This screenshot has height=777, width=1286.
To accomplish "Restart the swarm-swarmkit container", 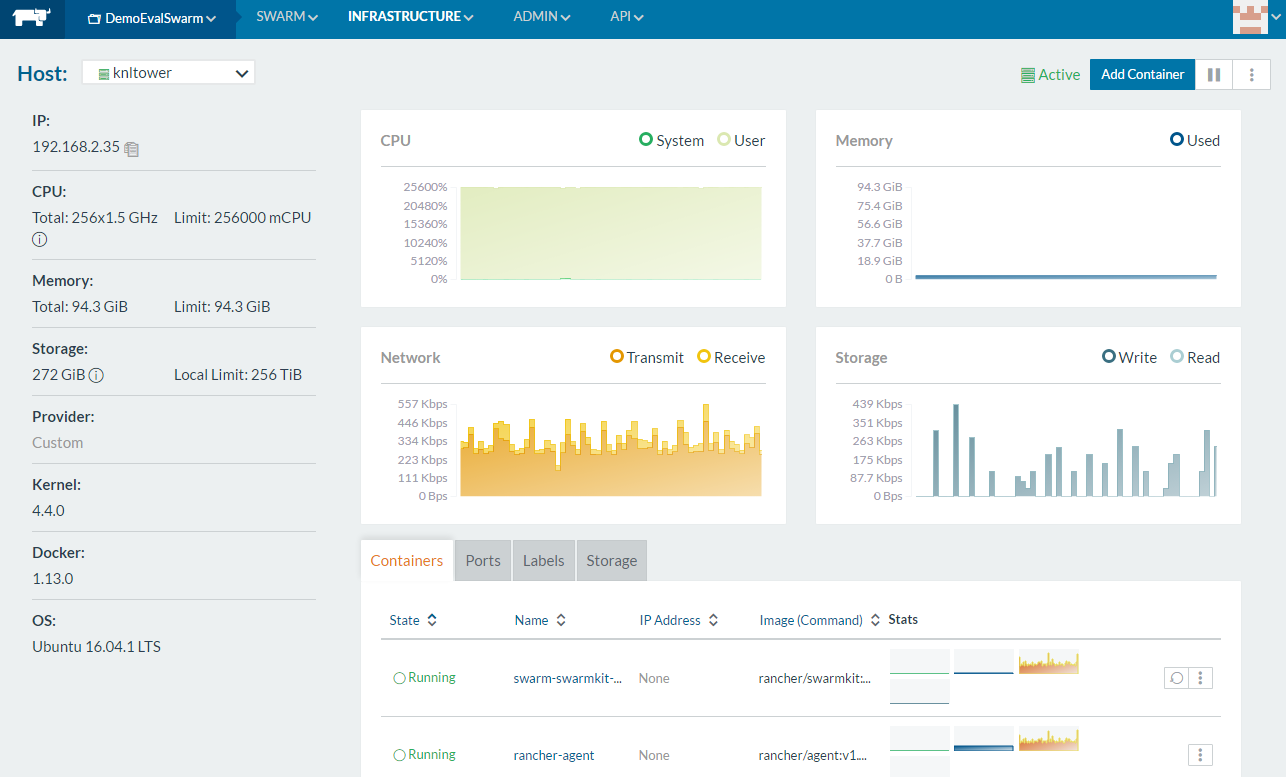I will pyautogui.click(x=1176, y=678).
